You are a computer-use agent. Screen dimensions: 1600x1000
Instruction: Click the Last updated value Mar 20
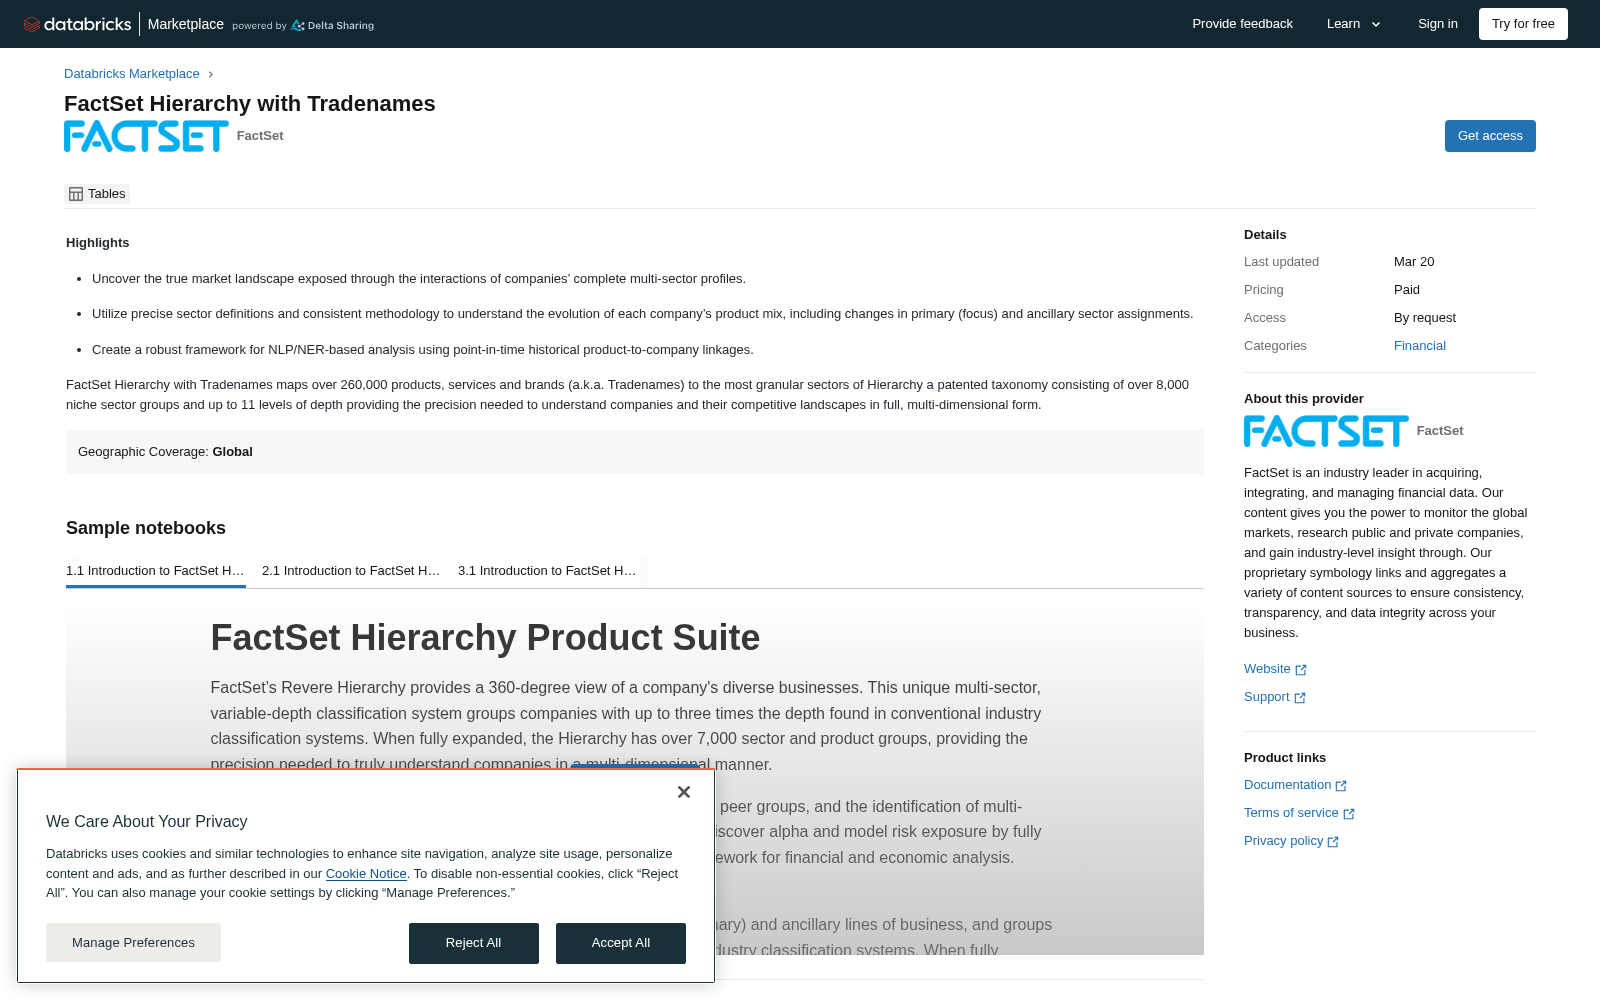tap(1414, 262)
